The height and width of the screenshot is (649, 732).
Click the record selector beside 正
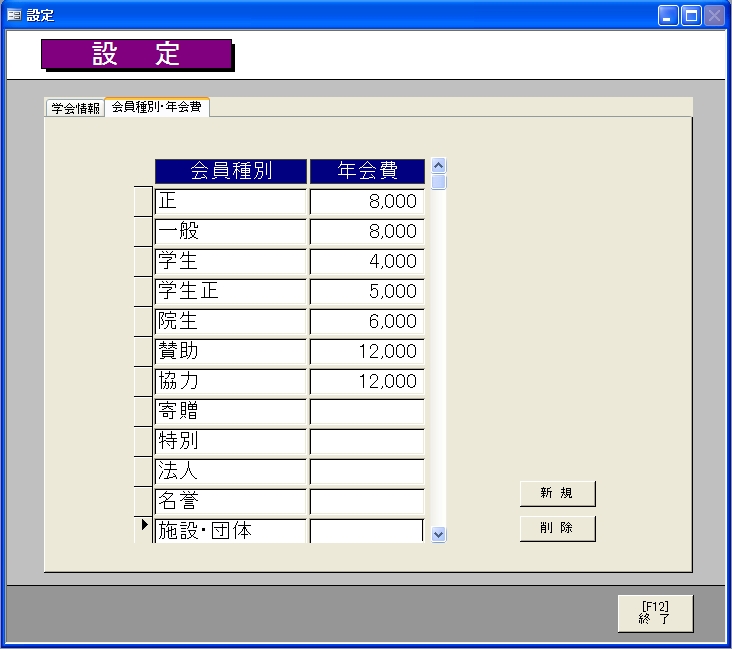(143, 201)
